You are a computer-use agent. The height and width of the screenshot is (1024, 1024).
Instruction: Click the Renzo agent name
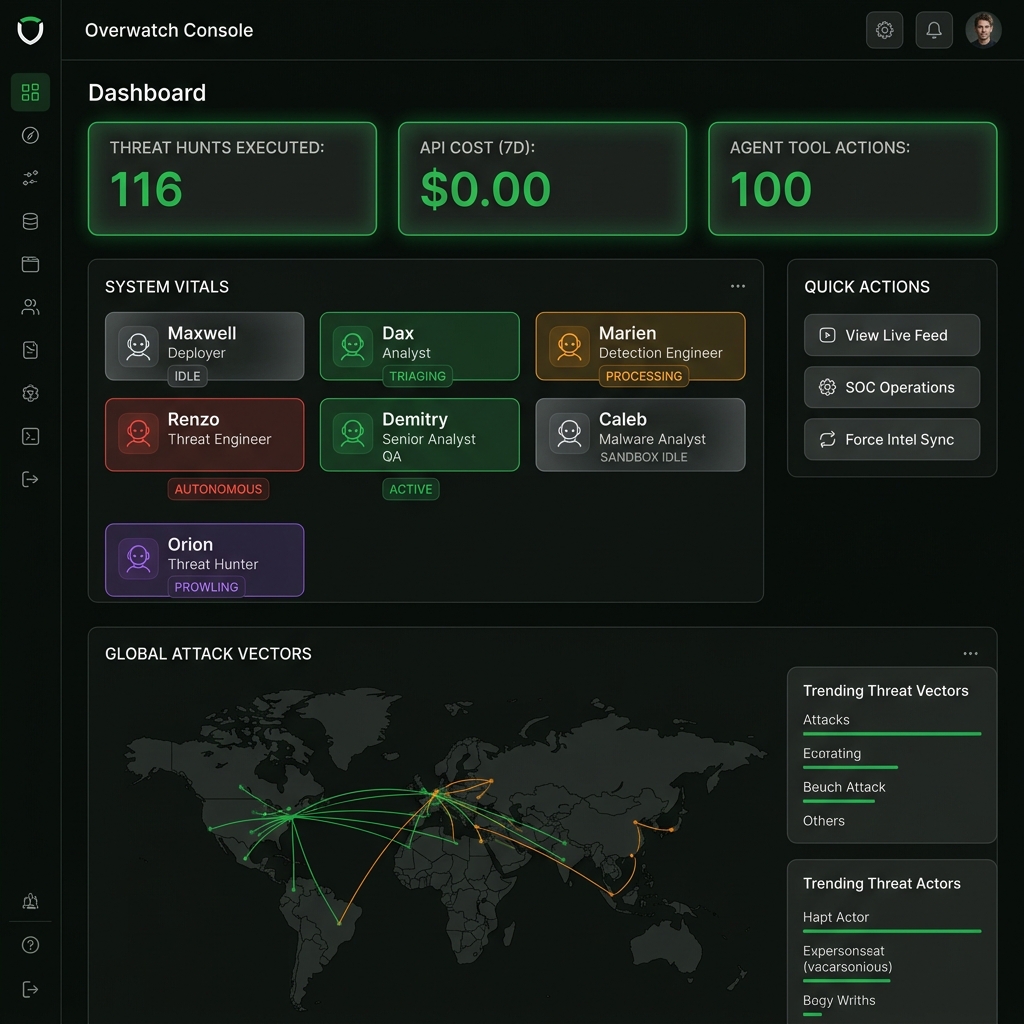tap(193, 419)
